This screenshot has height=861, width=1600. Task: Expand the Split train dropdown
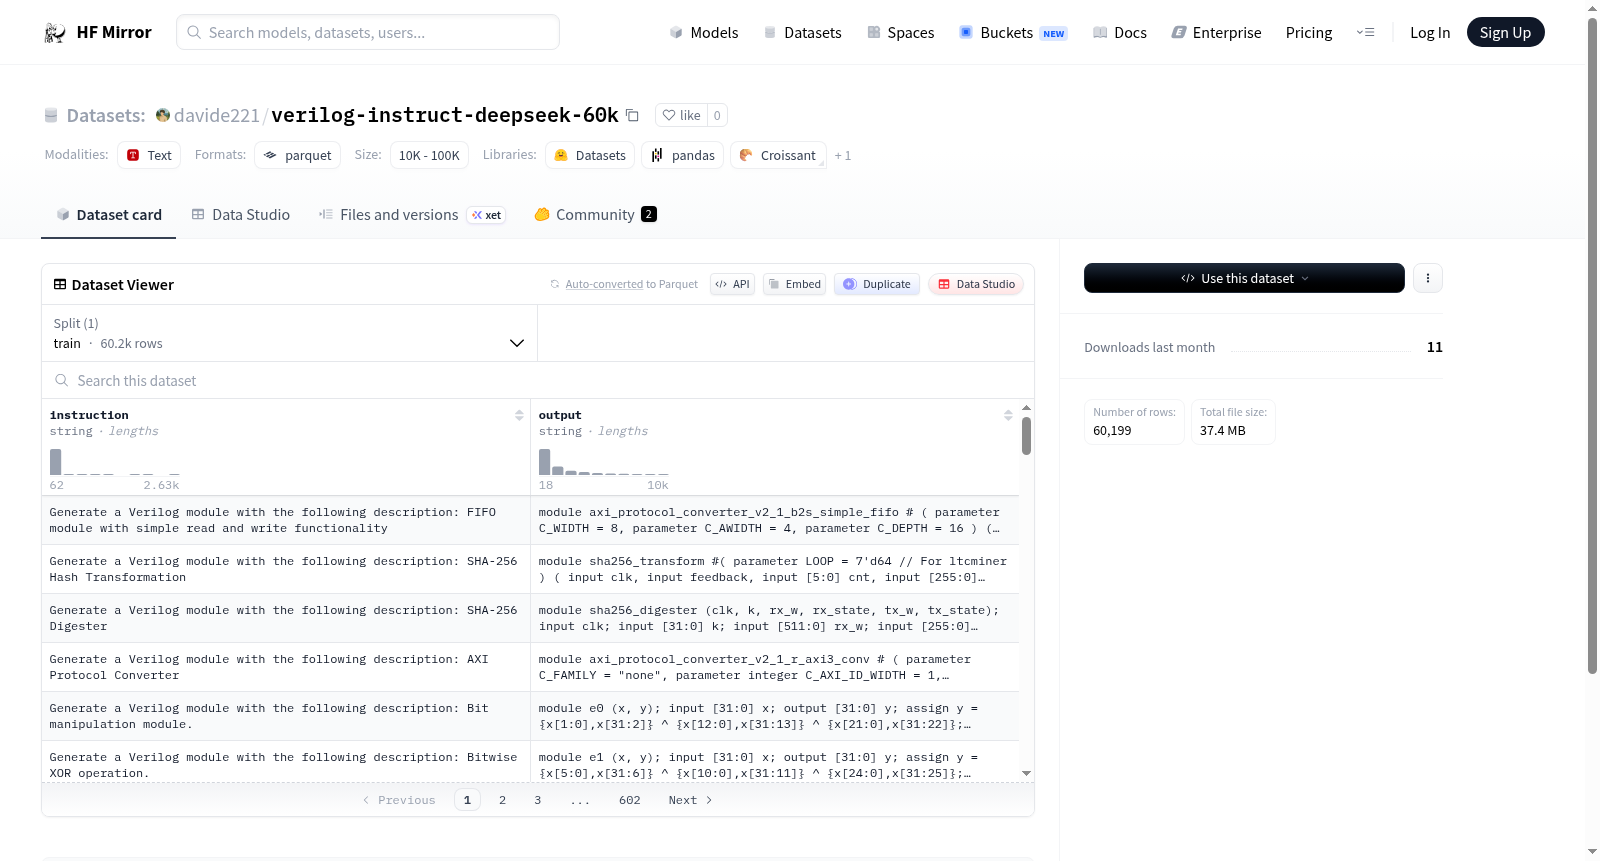pos(289,333)
